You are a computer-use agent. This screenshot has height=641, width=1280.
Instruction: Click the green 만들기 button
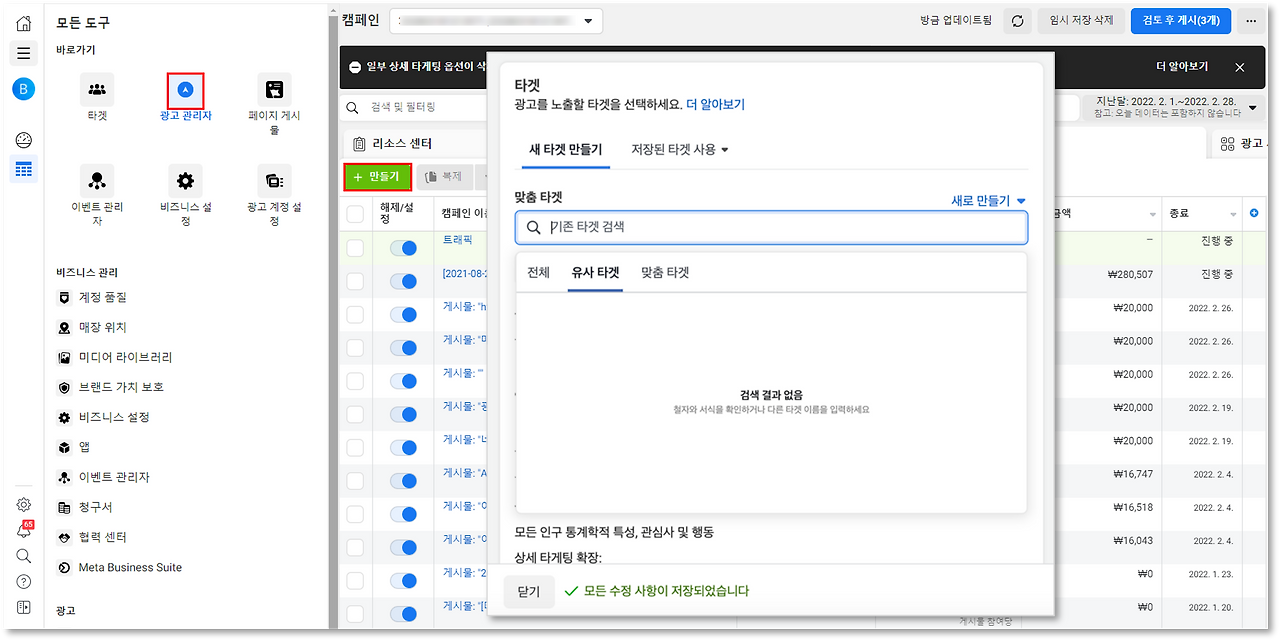point(377,176)
